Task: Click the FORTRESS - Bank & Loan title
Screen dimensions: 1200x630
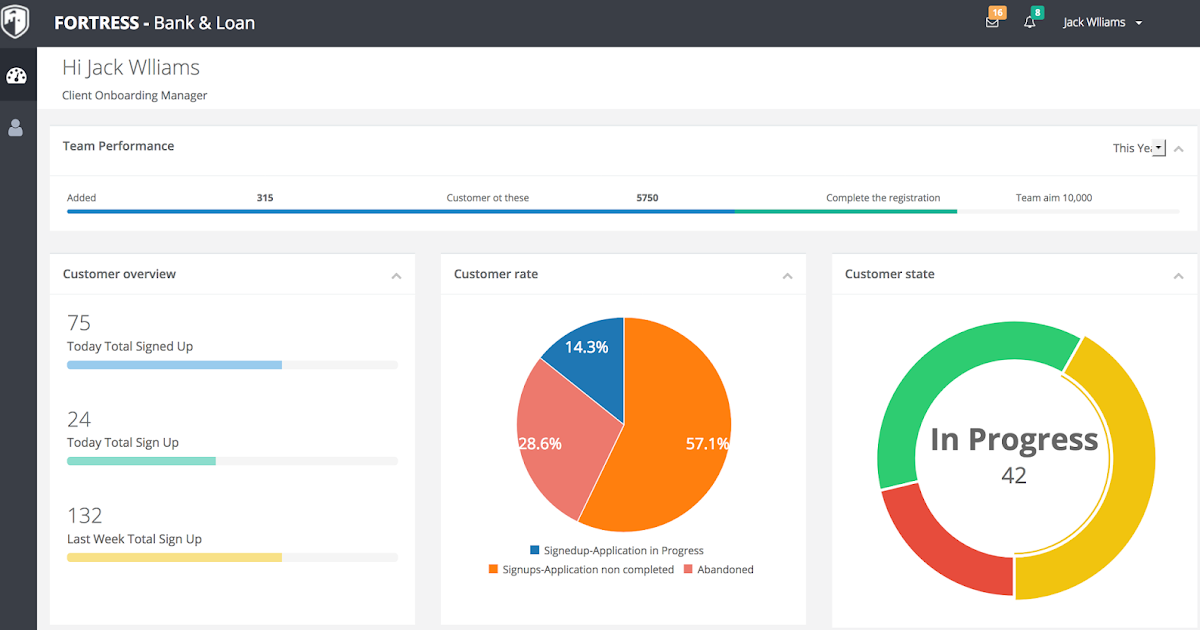Action: (154, 22)
